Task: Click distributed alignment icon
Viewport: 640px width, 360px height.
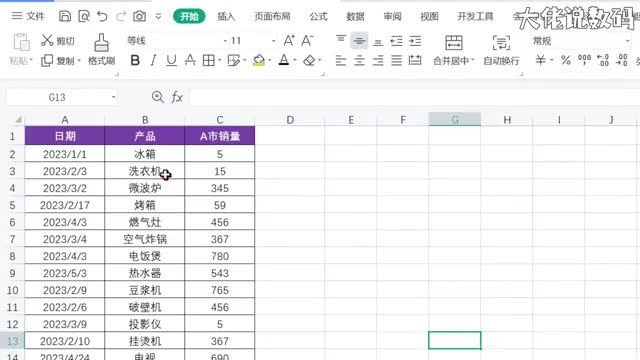Action: click(x=415, y=60)
